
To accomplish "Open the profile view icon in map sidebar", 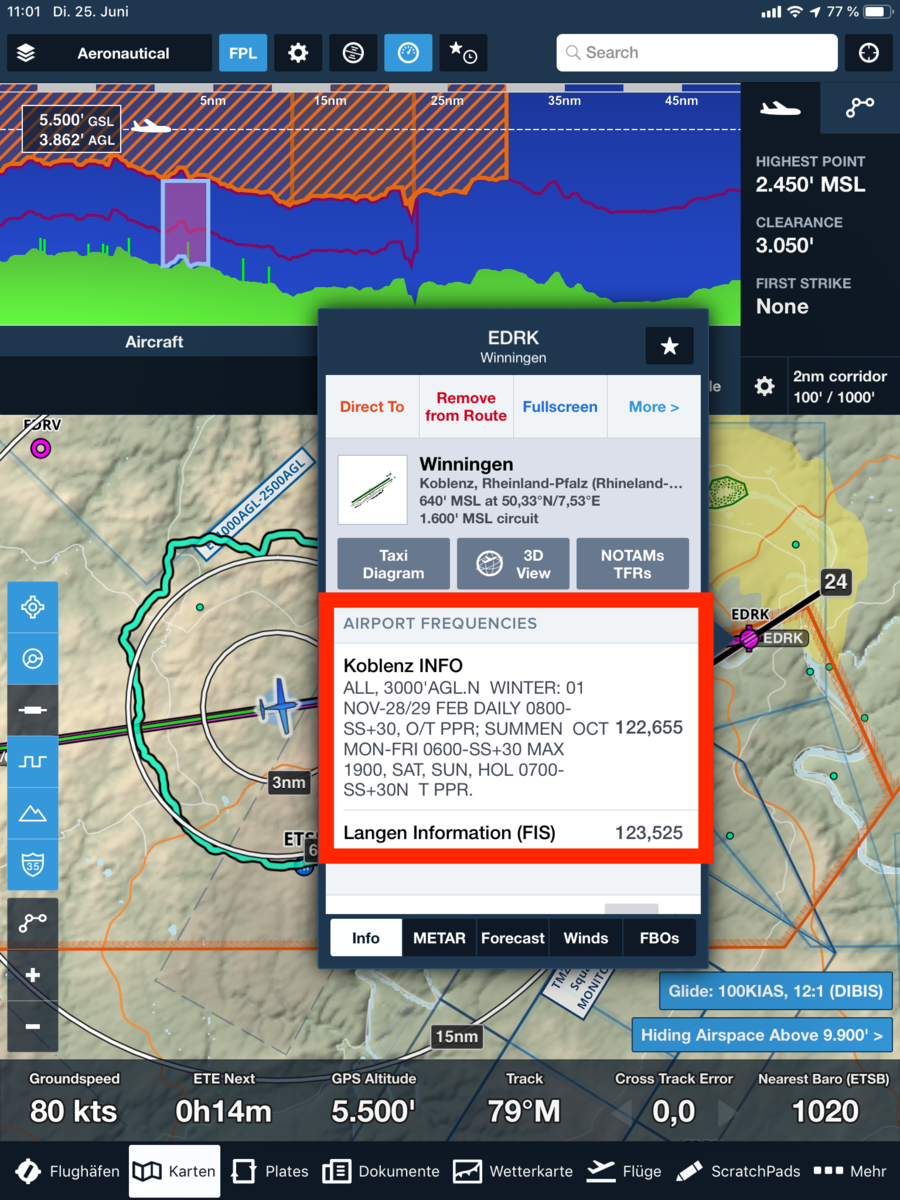I will tap(33, 762).
